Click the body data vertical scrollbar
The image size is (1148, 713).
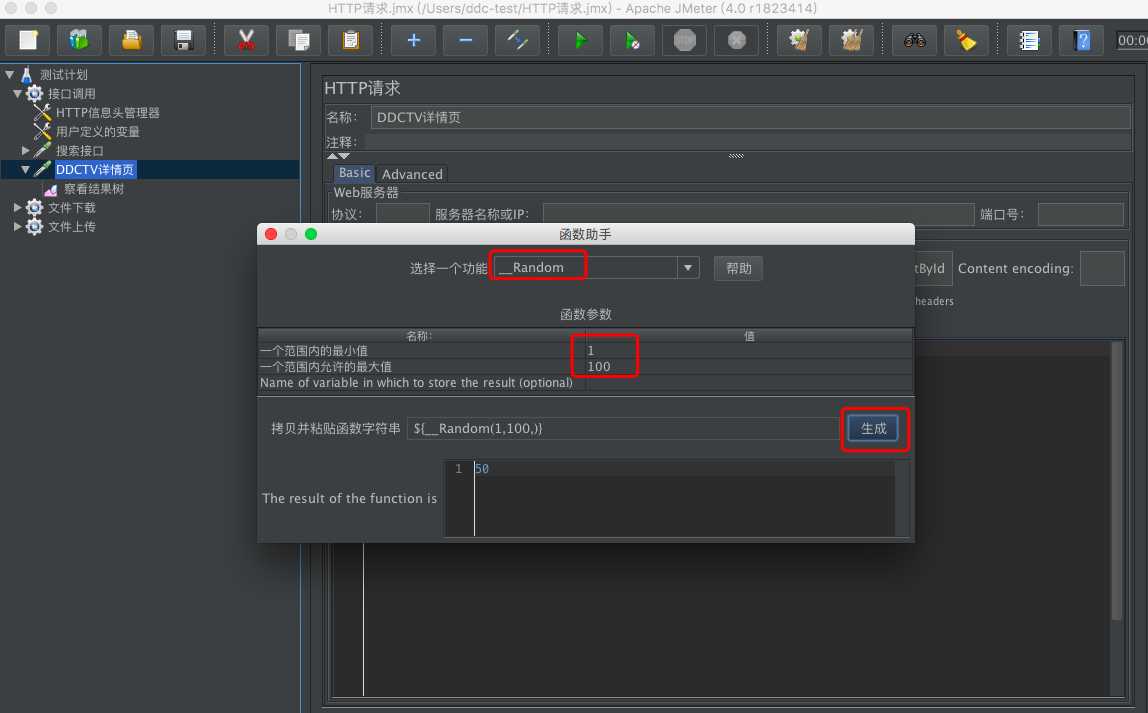pyautogui.click(x=1117, y=481)
